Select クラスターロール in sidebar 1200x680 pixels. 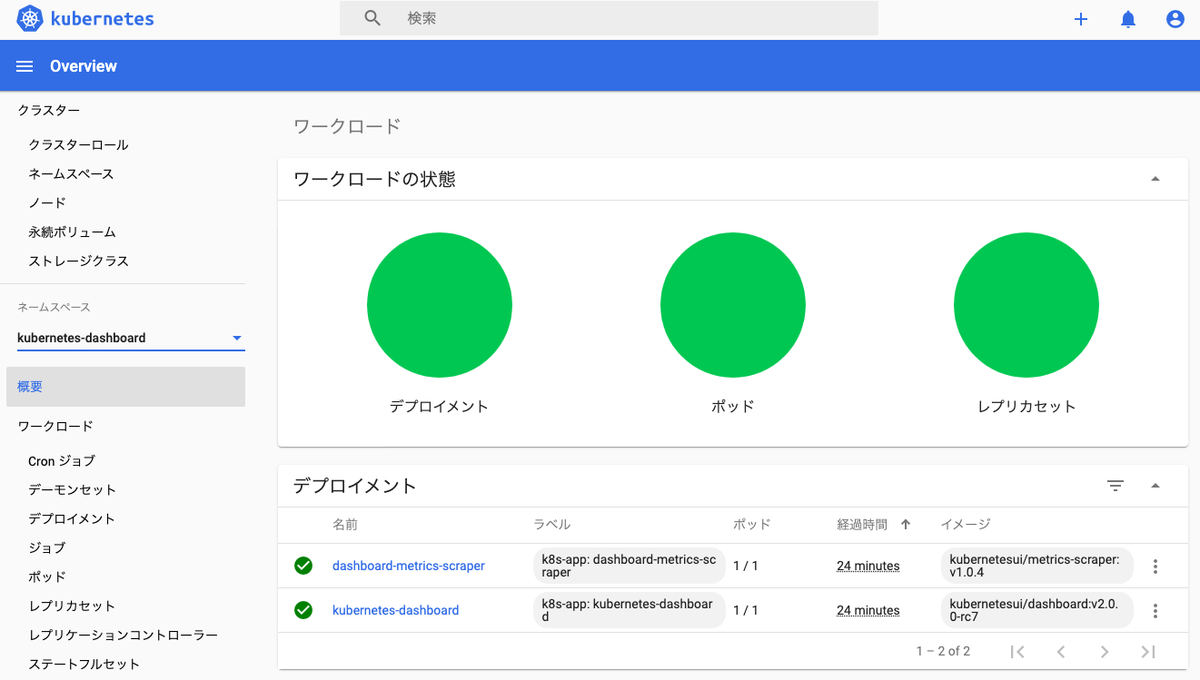coord(78,145)
